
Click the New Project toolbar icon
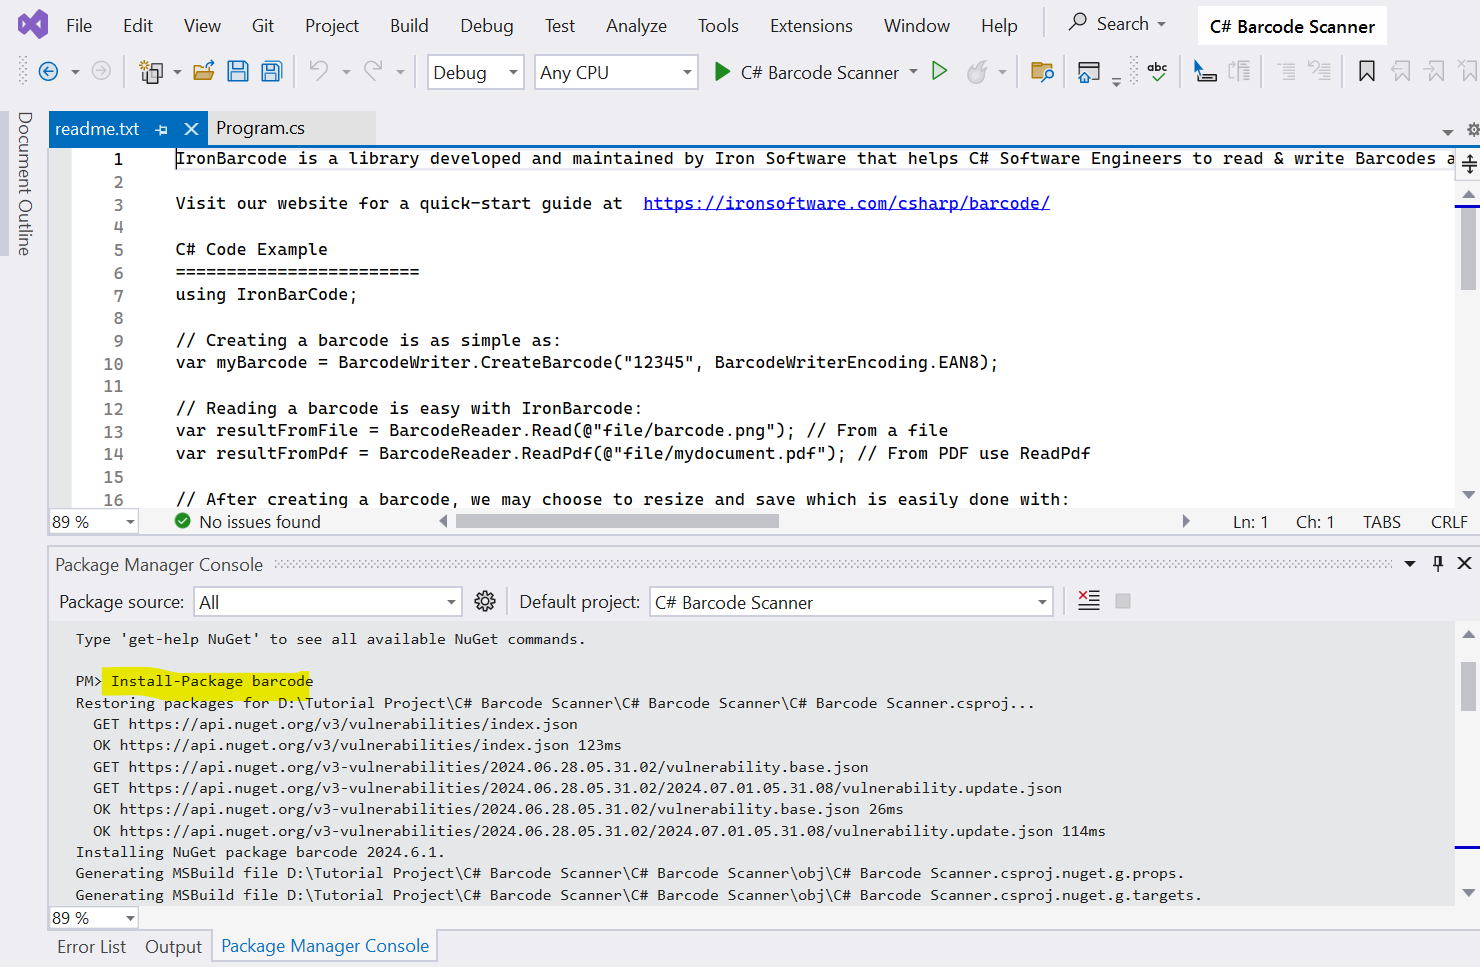[151, 71]
